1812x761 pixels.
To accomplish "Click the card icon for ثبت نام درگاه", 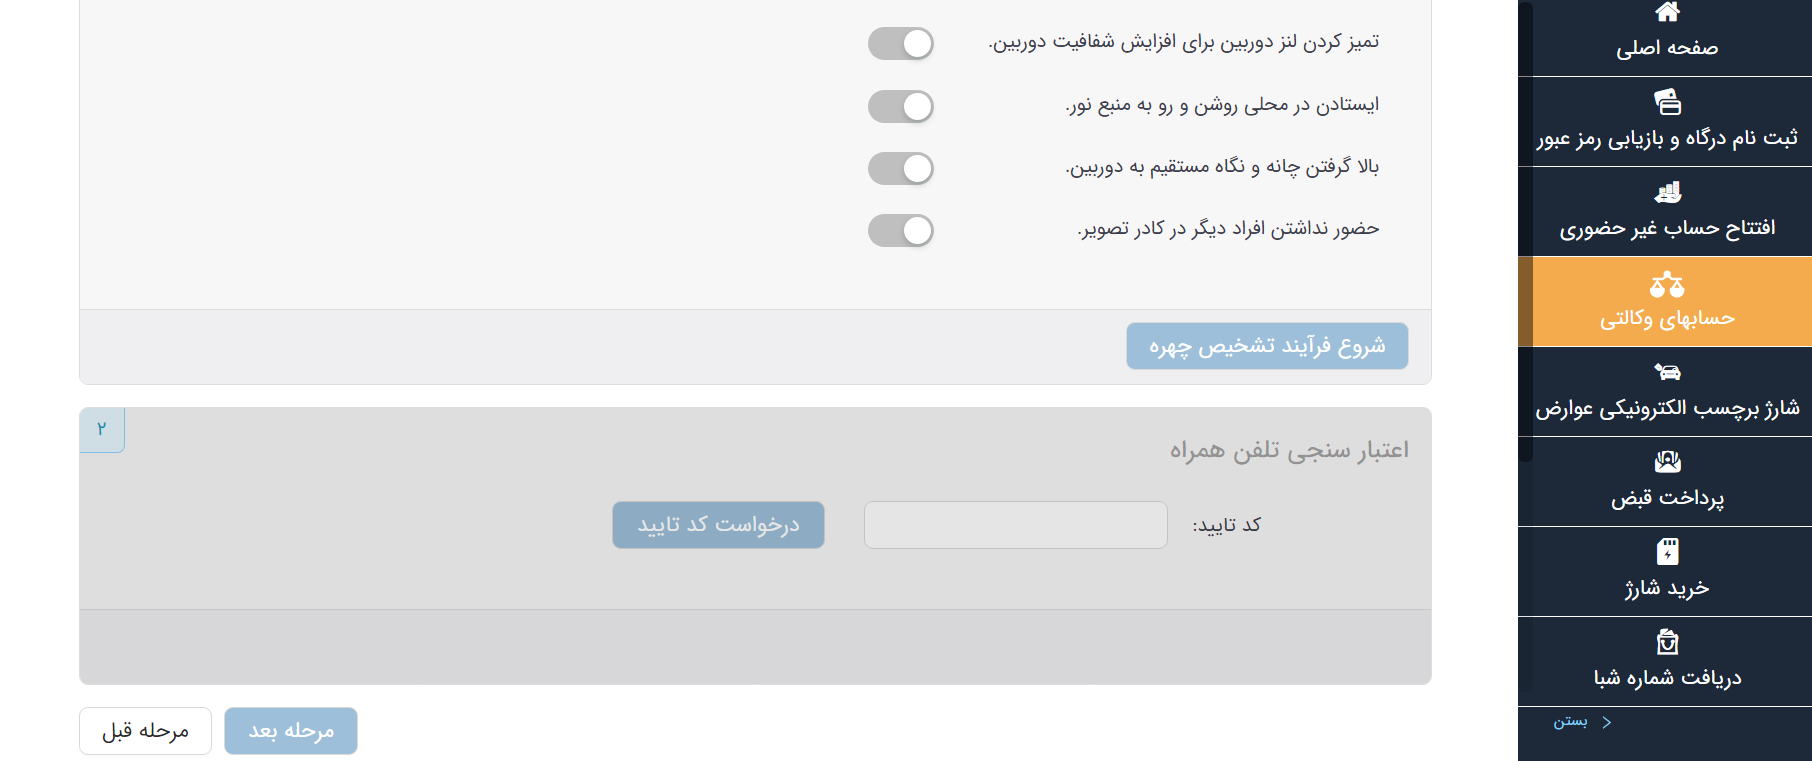I will coord(1665,101).
